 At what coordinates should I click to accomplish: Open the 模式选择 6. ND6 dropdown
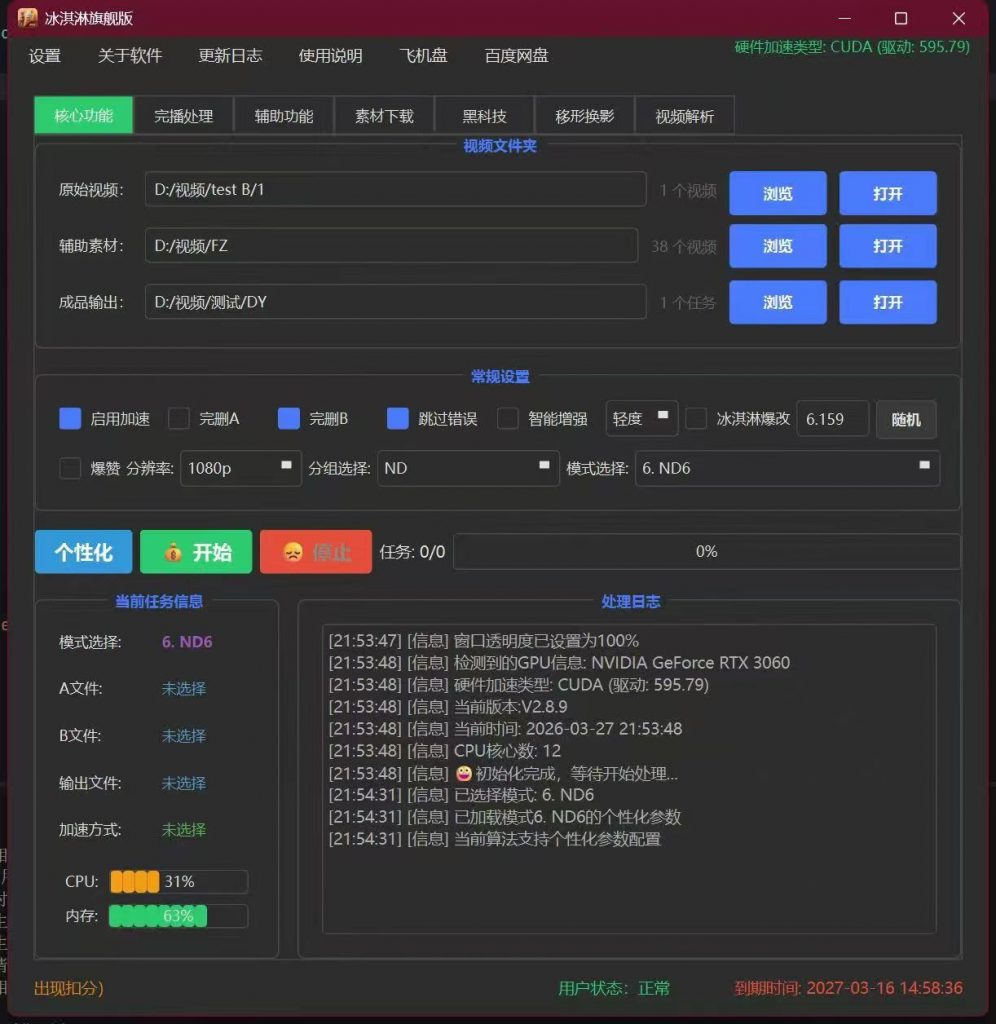pos(786,468)
